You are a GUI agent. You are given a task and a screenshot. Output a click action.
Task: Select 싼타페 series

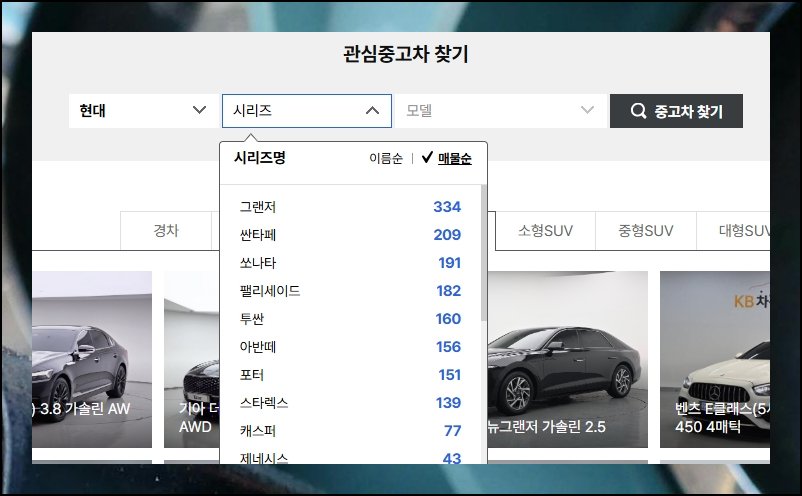(x=350, y=235)
